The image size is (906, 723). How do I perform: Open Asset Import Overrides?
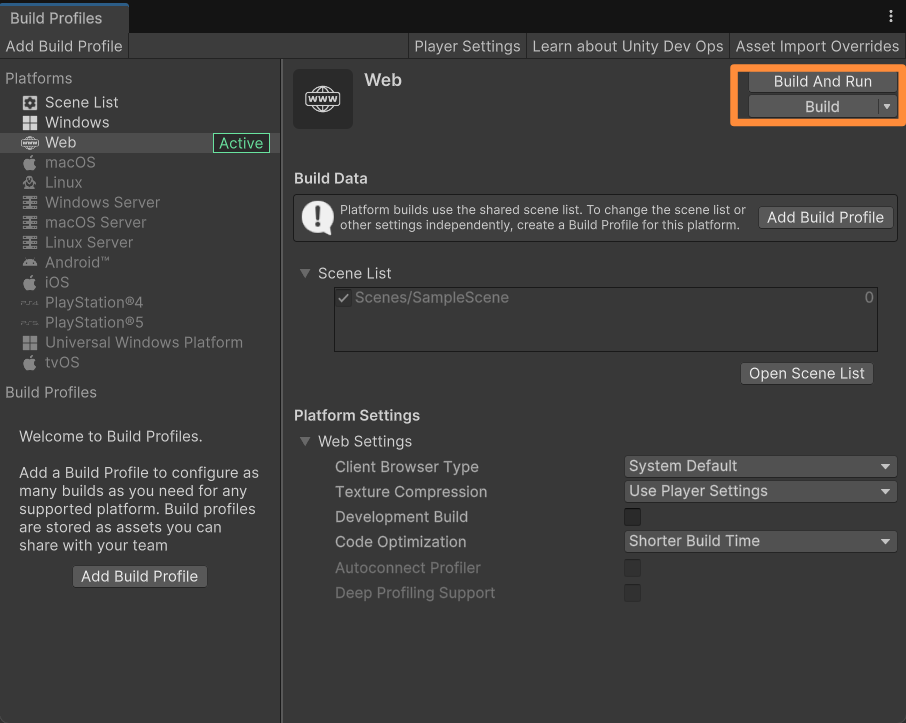pos(817,46)
